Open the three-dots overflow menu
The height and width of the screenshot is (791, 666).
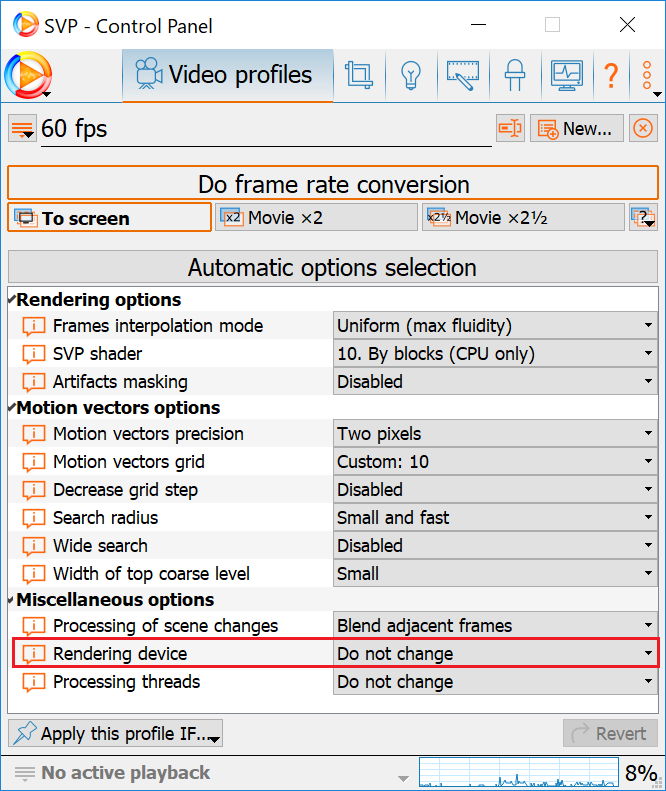[x=648, y=75]
